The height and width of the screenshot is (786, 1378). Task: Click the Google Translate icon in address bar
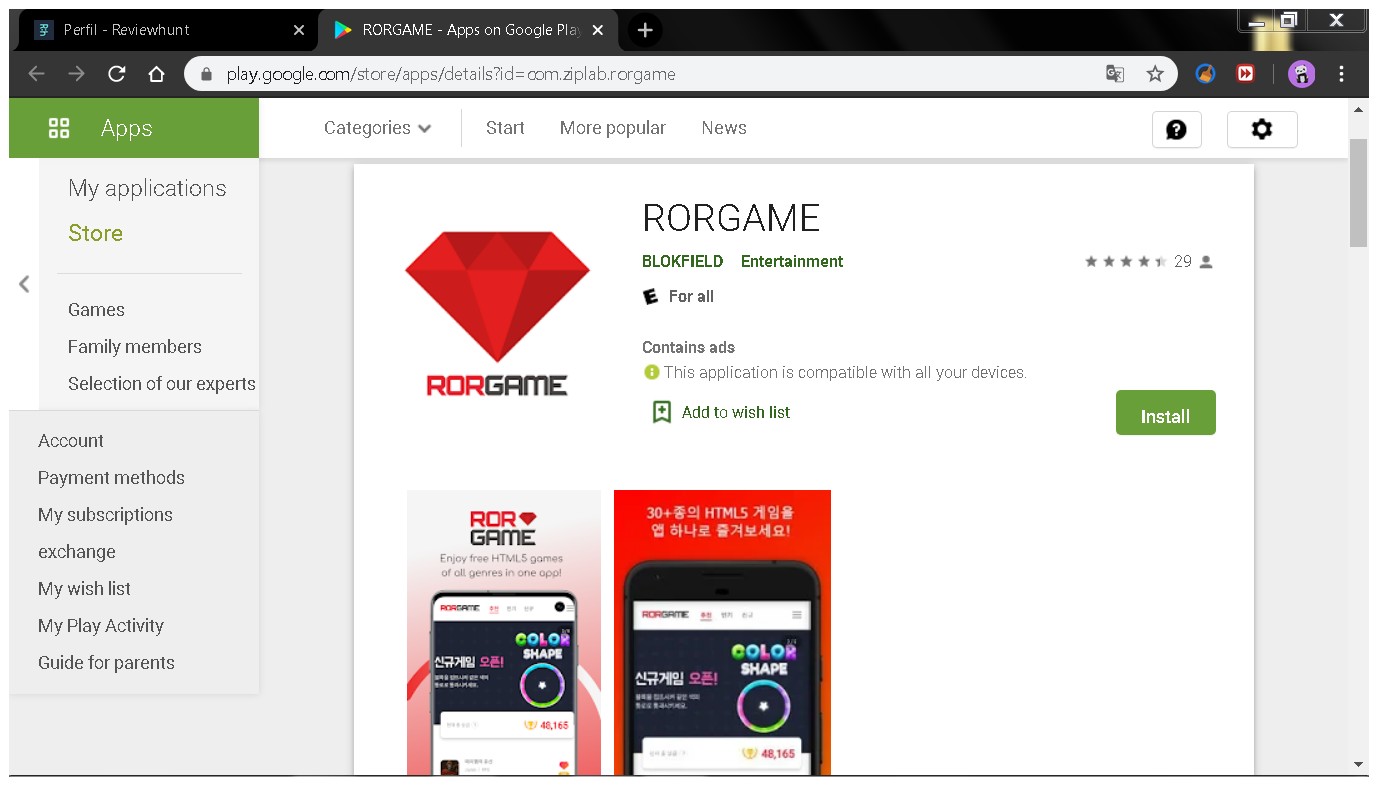pos(1113,73)
